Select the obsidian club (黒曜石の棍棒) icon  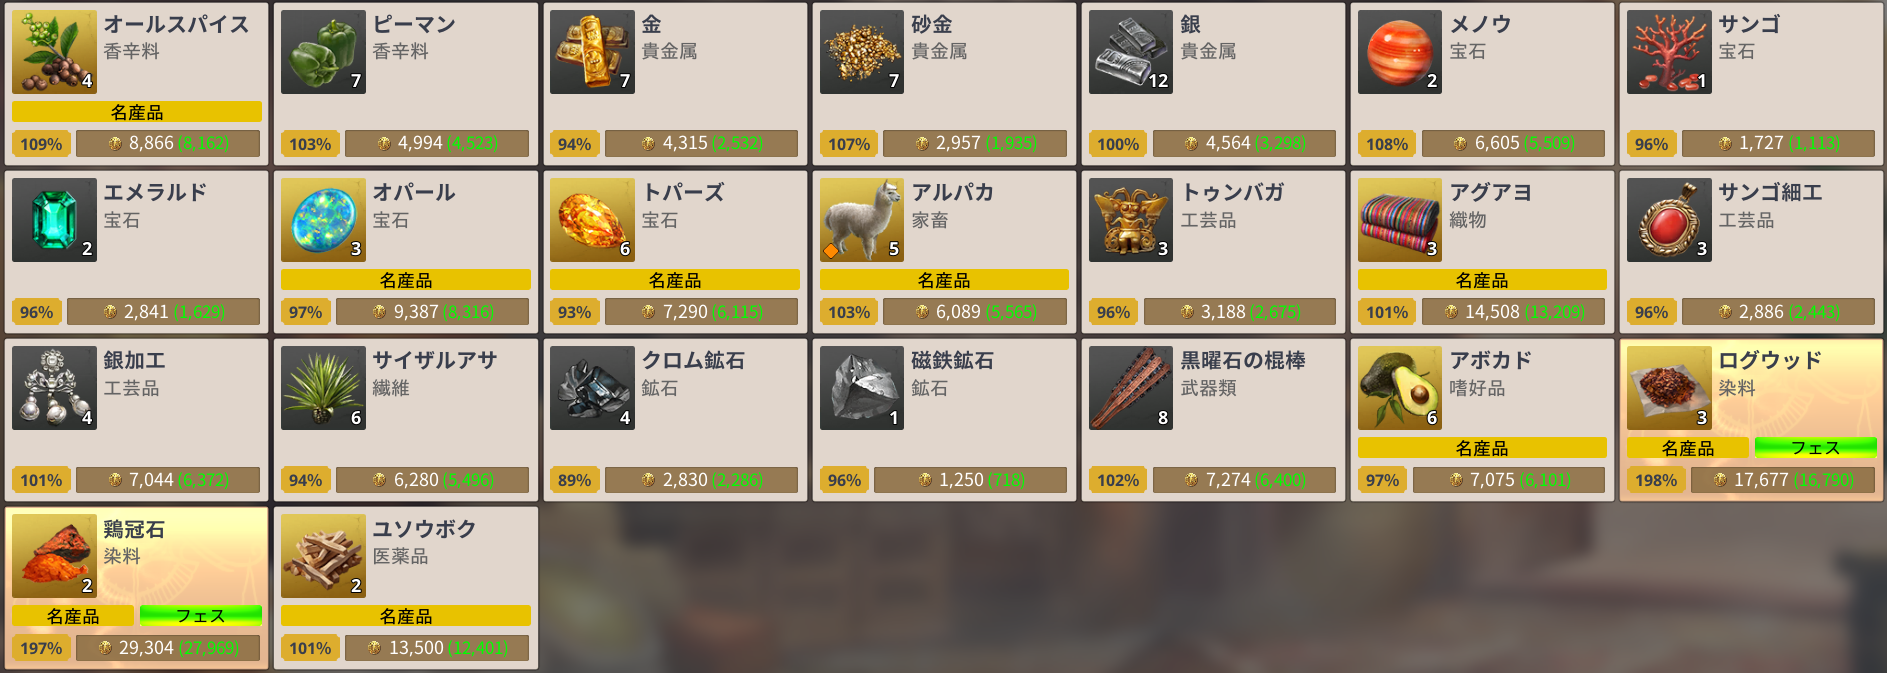coord(1131,388)
